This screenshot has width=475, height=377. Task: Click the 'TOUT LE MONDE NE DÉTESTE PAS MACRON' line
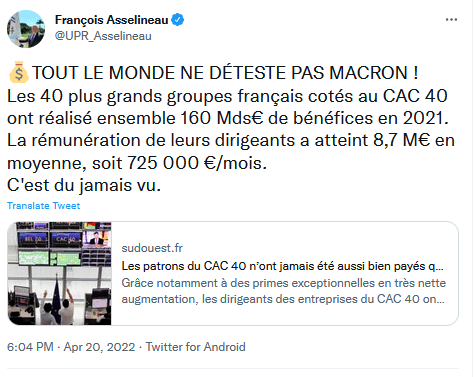pyautogui.click(x=225, y=73)
